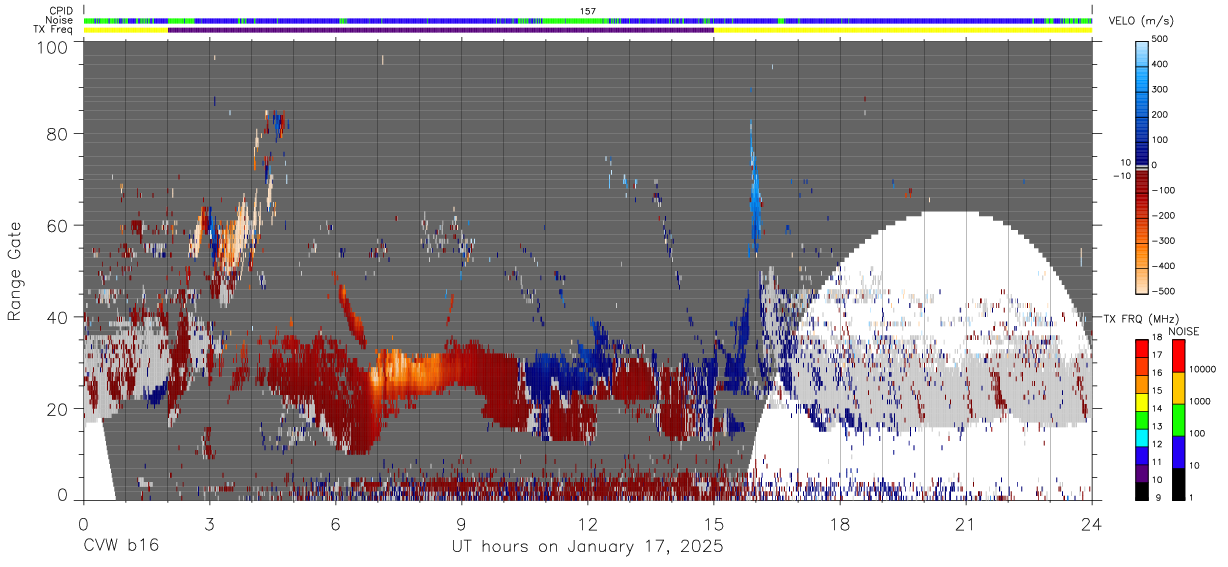Click the black 9-10 MHz frequency swatch
The width and height of the screenshot is (1228, 567).
[x=1142, y=491]
